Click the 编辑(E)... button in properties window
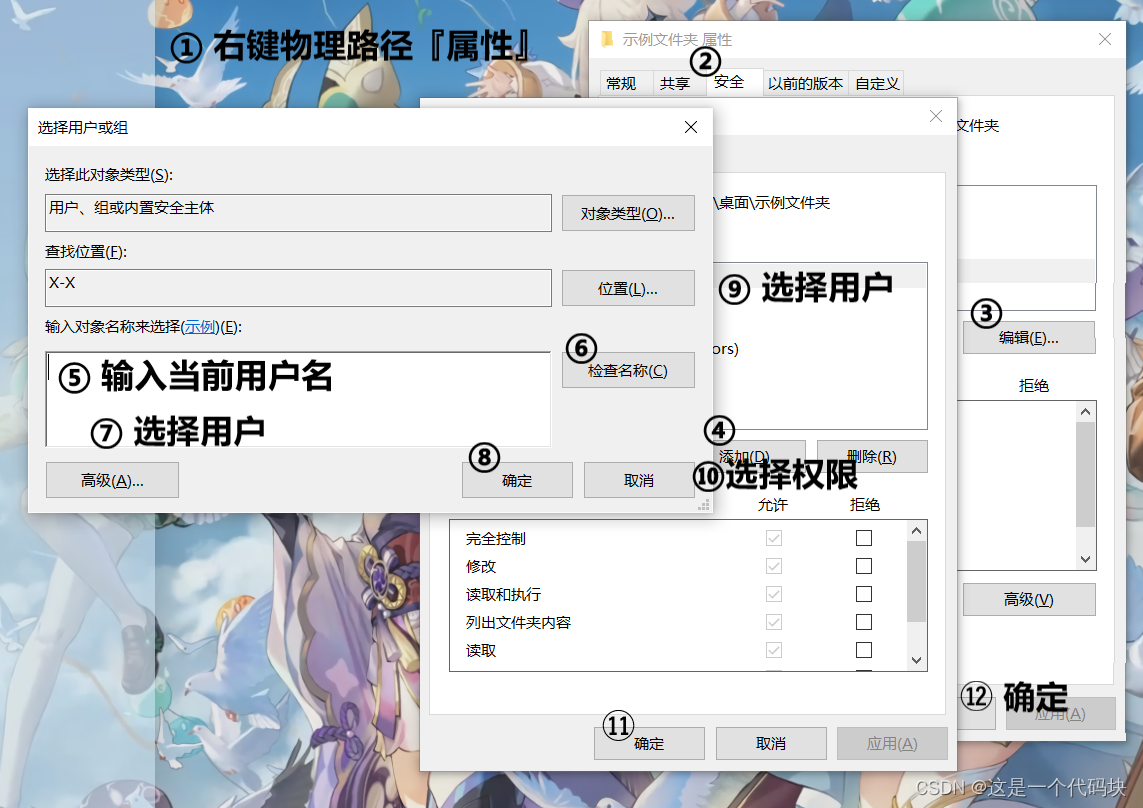 tap(1029, 338)
